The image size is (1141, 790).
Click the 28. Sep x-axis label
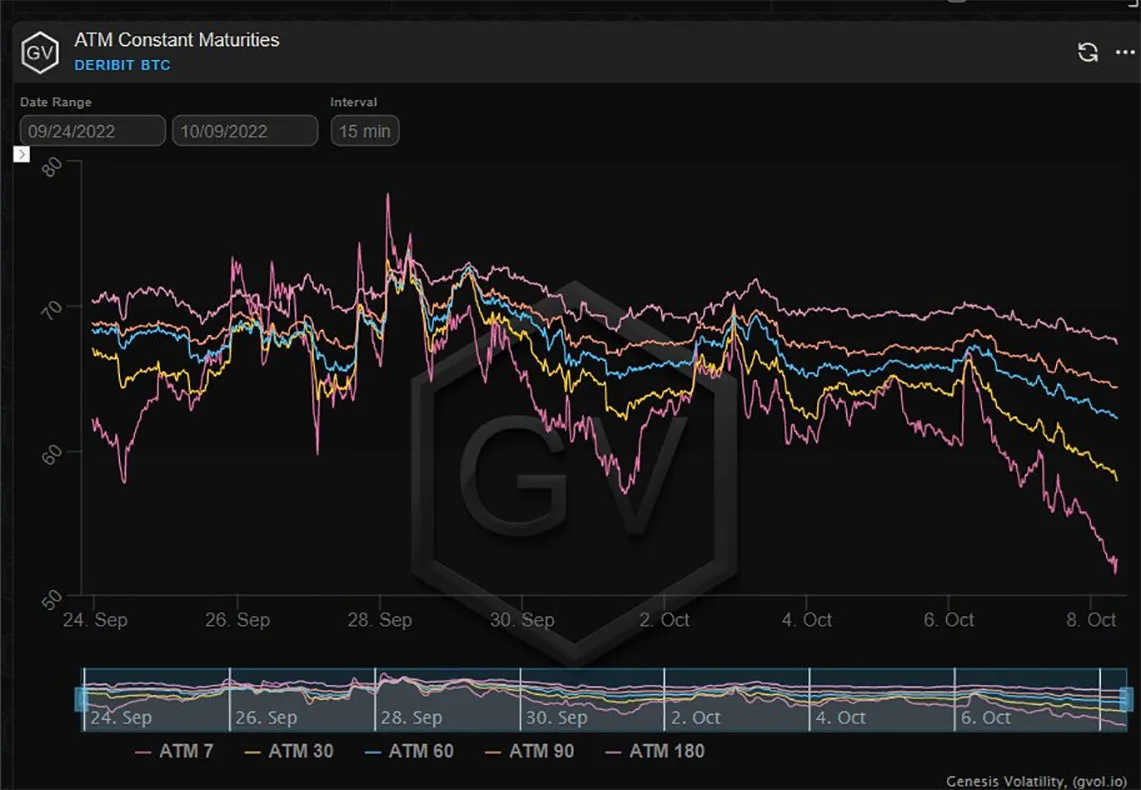379,620
